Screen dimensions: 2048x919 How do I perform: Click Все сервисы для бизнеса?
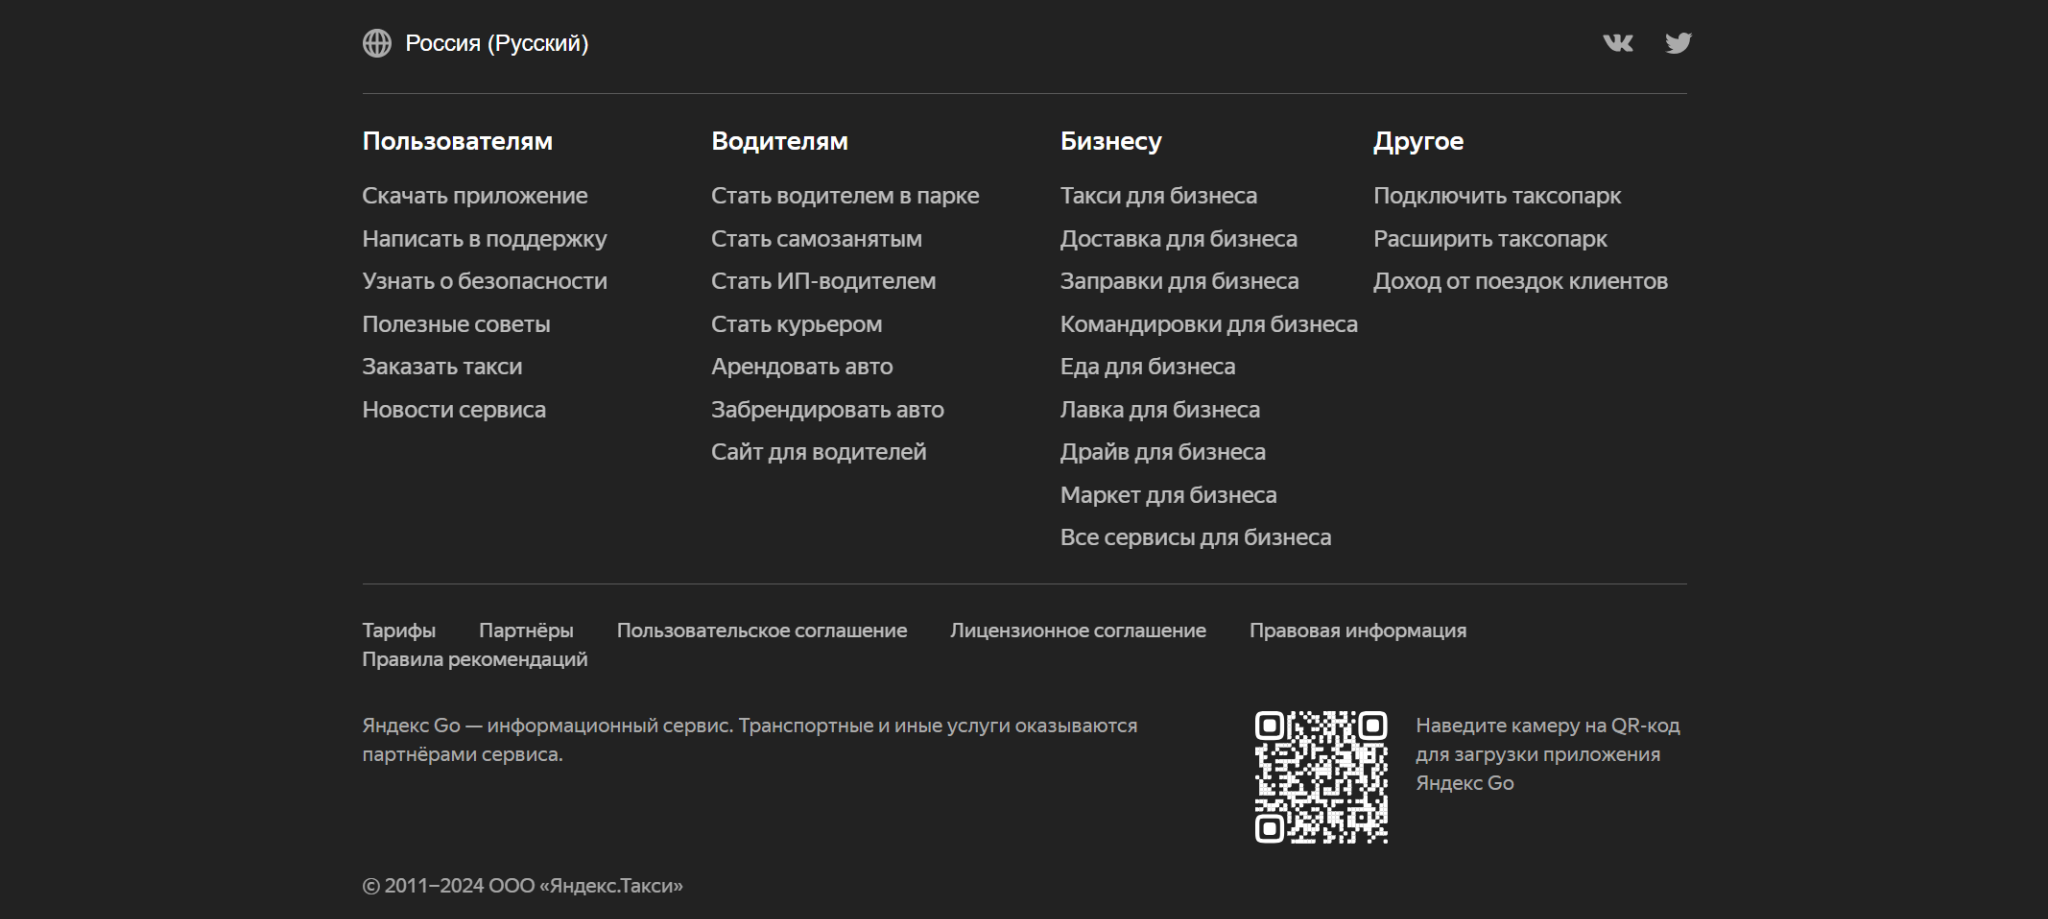pyautogui.click(x=1195, y=538)
